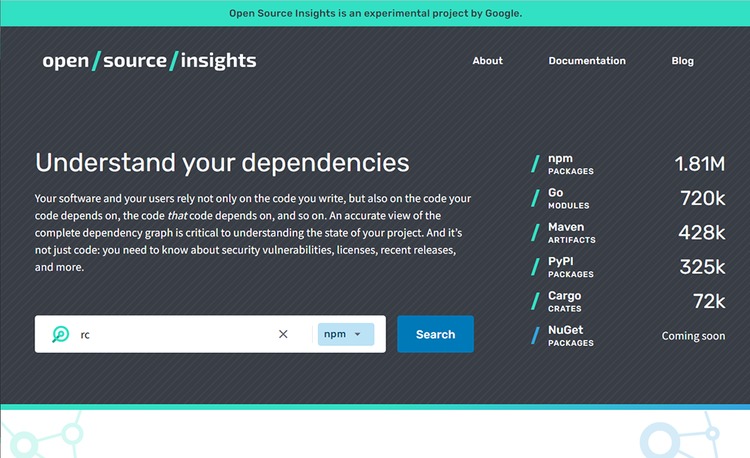This screenshot has height=458, width=750.
Task: Open the npm package system dropdown
Action: [x=346, y=334]
